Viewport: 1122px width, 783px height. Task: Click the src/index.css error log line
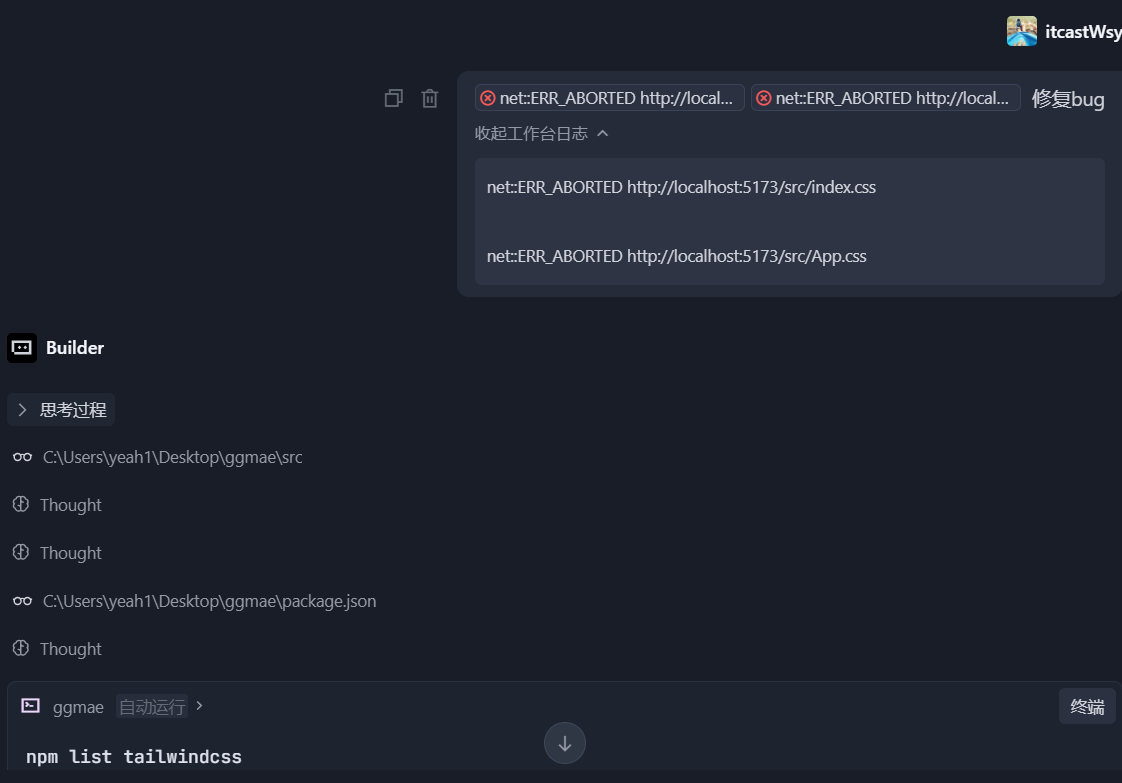coord(681,187)
